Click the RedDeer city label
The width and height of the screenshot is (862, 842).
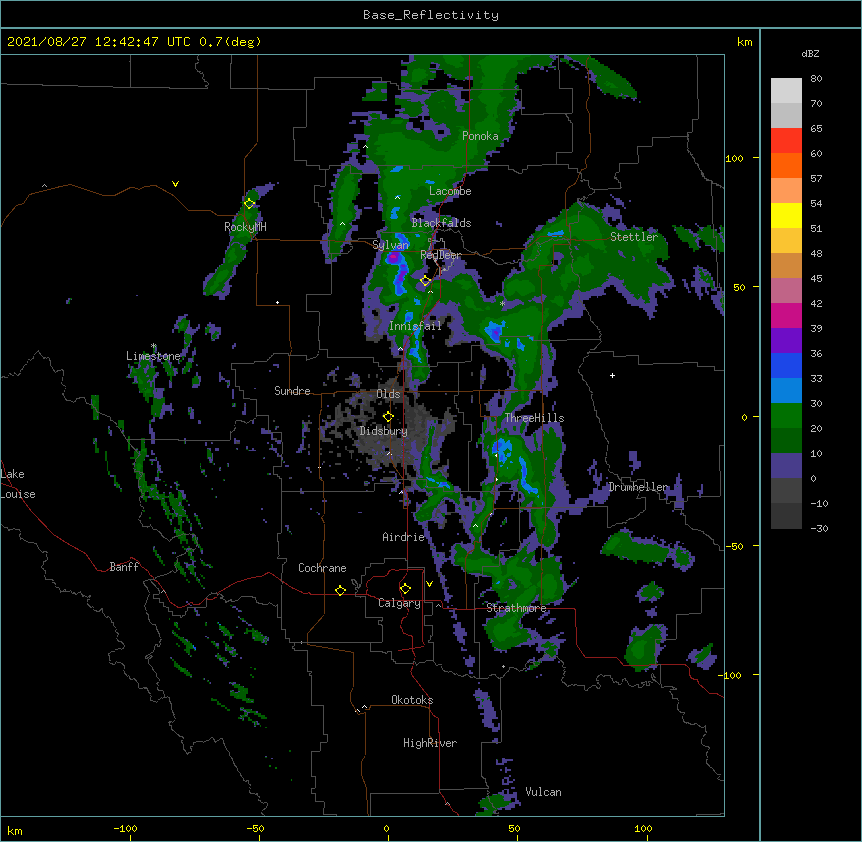pyautogui.click(x=441, y=255)
